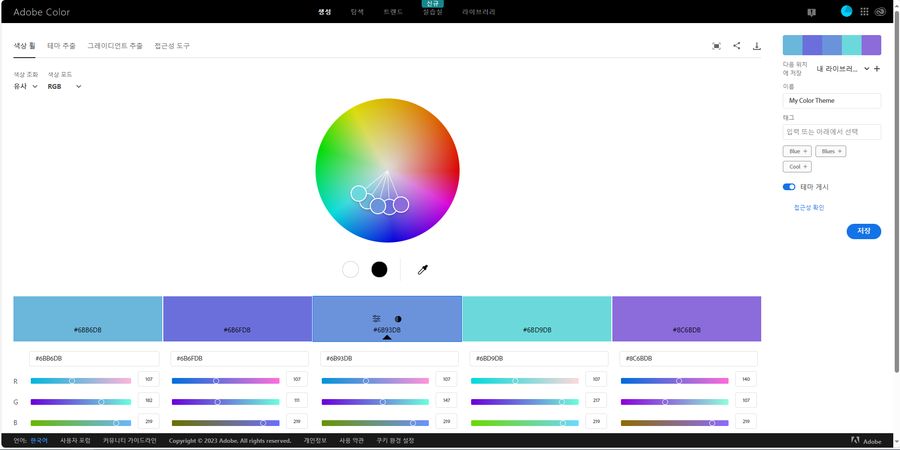
Task: Click the adjust sliders icon on #6B93DB swatch
Action: tap(377, 319)
